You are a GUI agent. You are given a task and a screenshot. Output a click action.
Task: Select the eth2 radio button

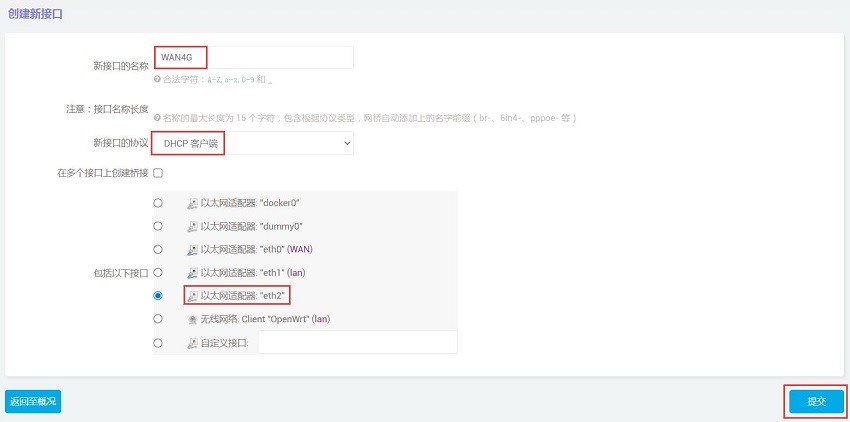[x=158, y=296]
